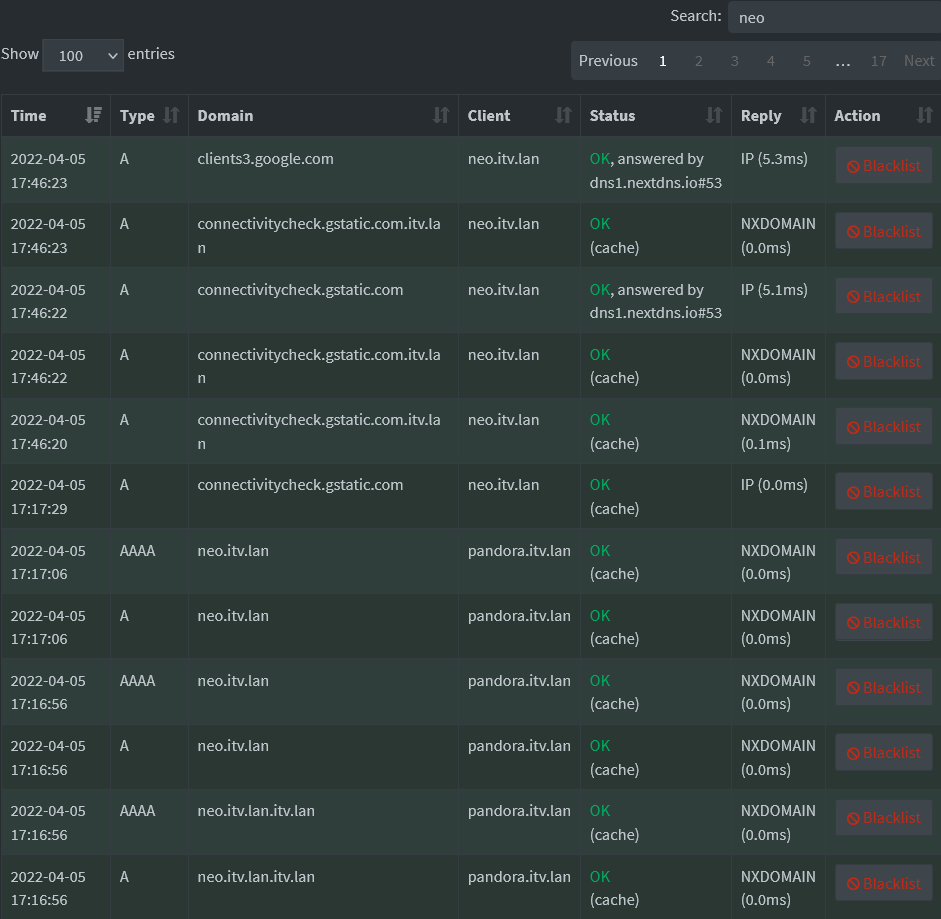Screen dimensions: 941x919
Task: Click the Next pagination control
Action: coord(918,60)
